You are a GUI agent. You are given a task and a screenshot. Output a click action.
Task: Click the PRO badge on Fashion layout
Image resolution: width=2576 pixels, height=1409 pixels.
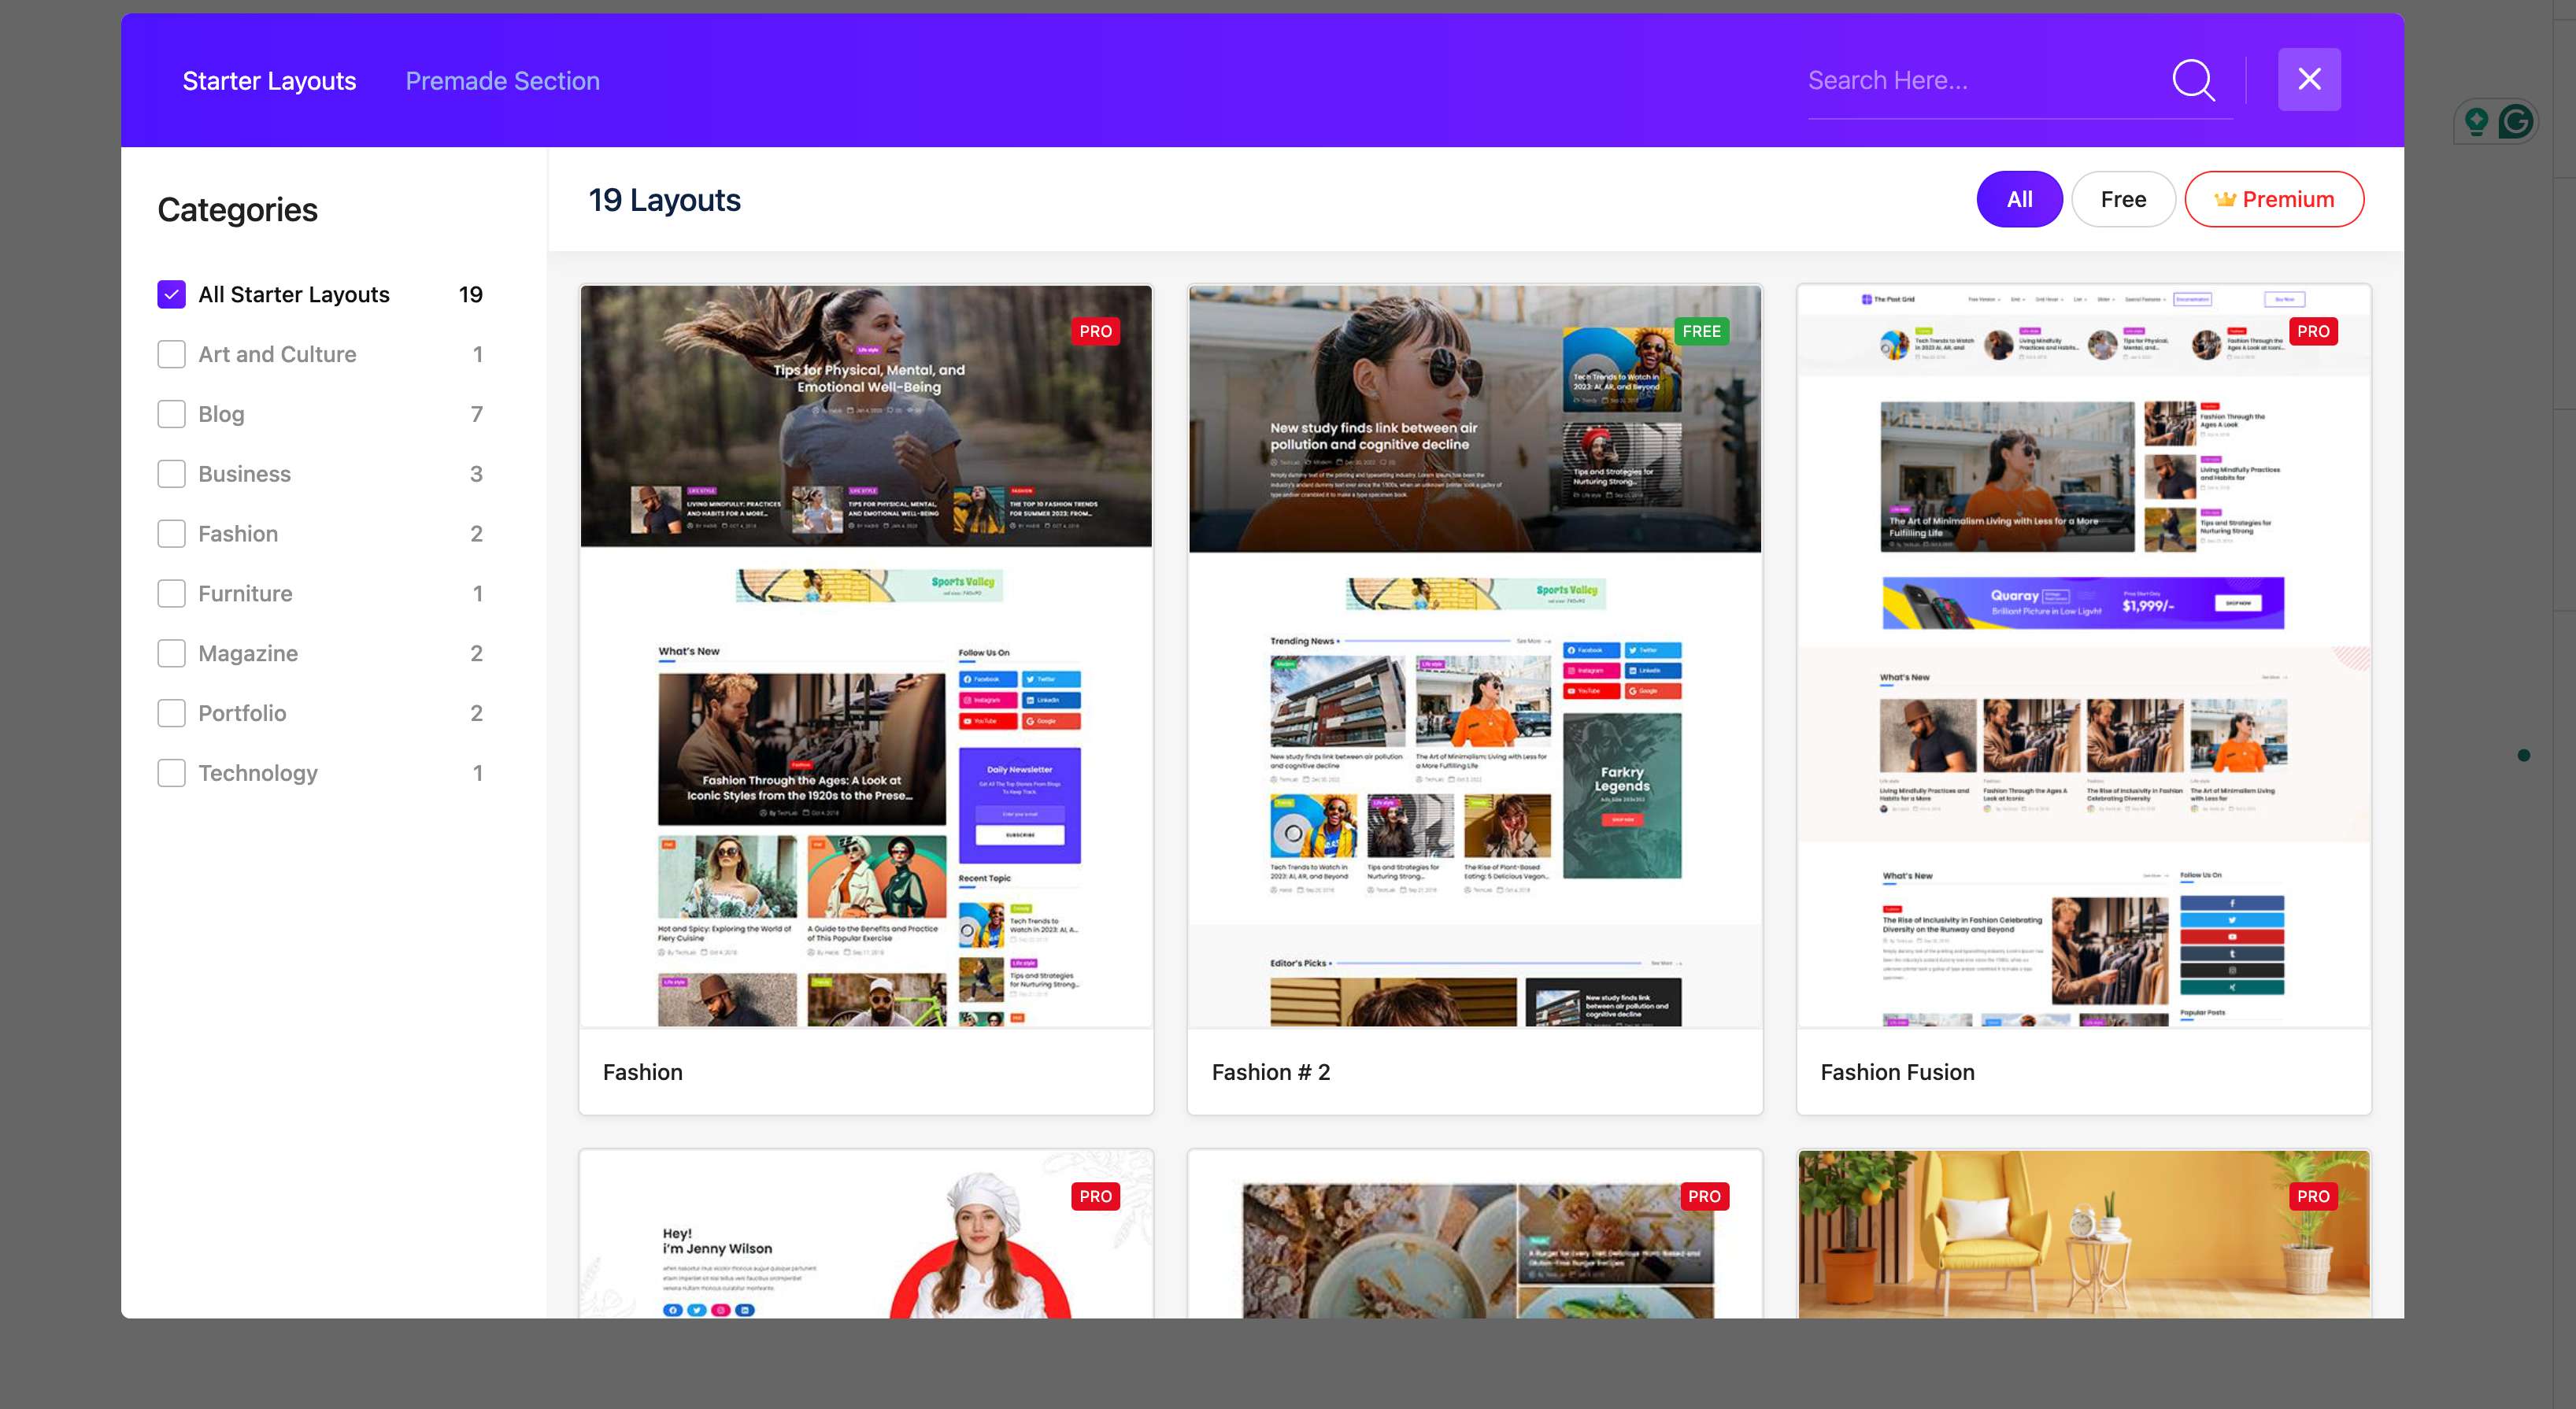[1095, 331]
